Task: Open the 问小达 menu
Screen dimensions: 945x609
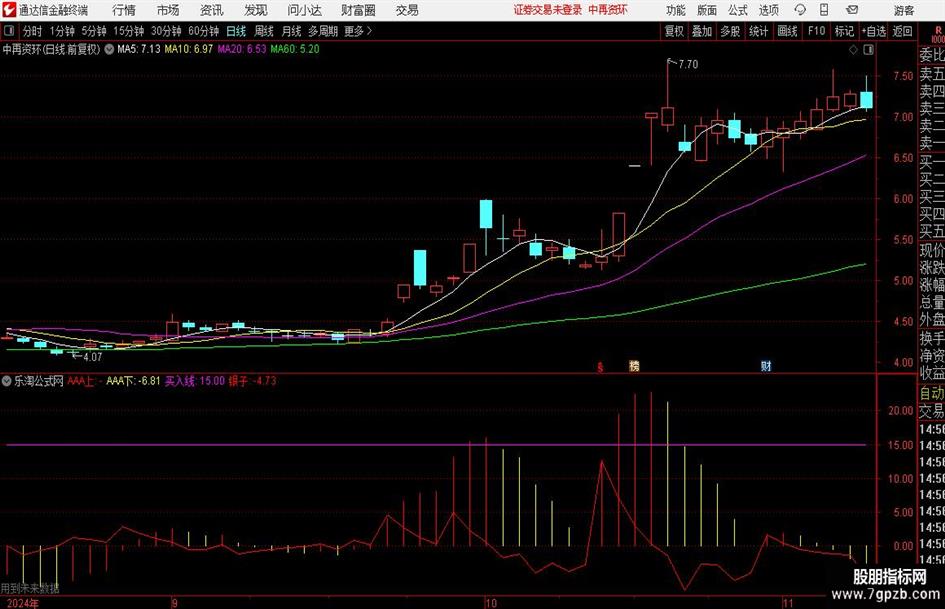Action: (x=304, y=10)
